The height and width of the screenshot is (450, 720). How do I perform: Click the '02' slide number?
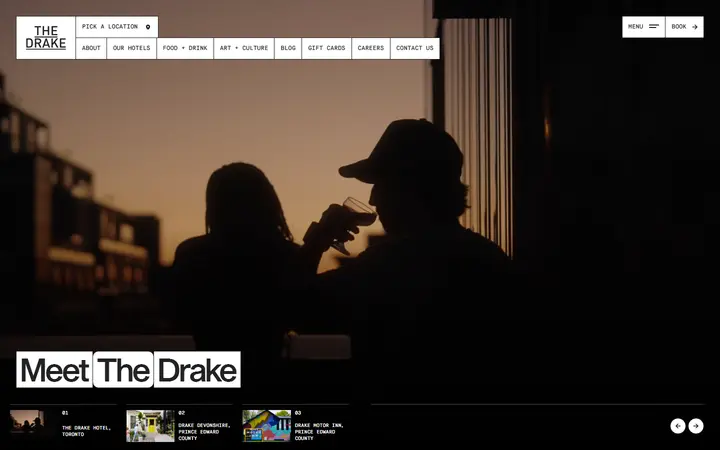pos(181,413)
